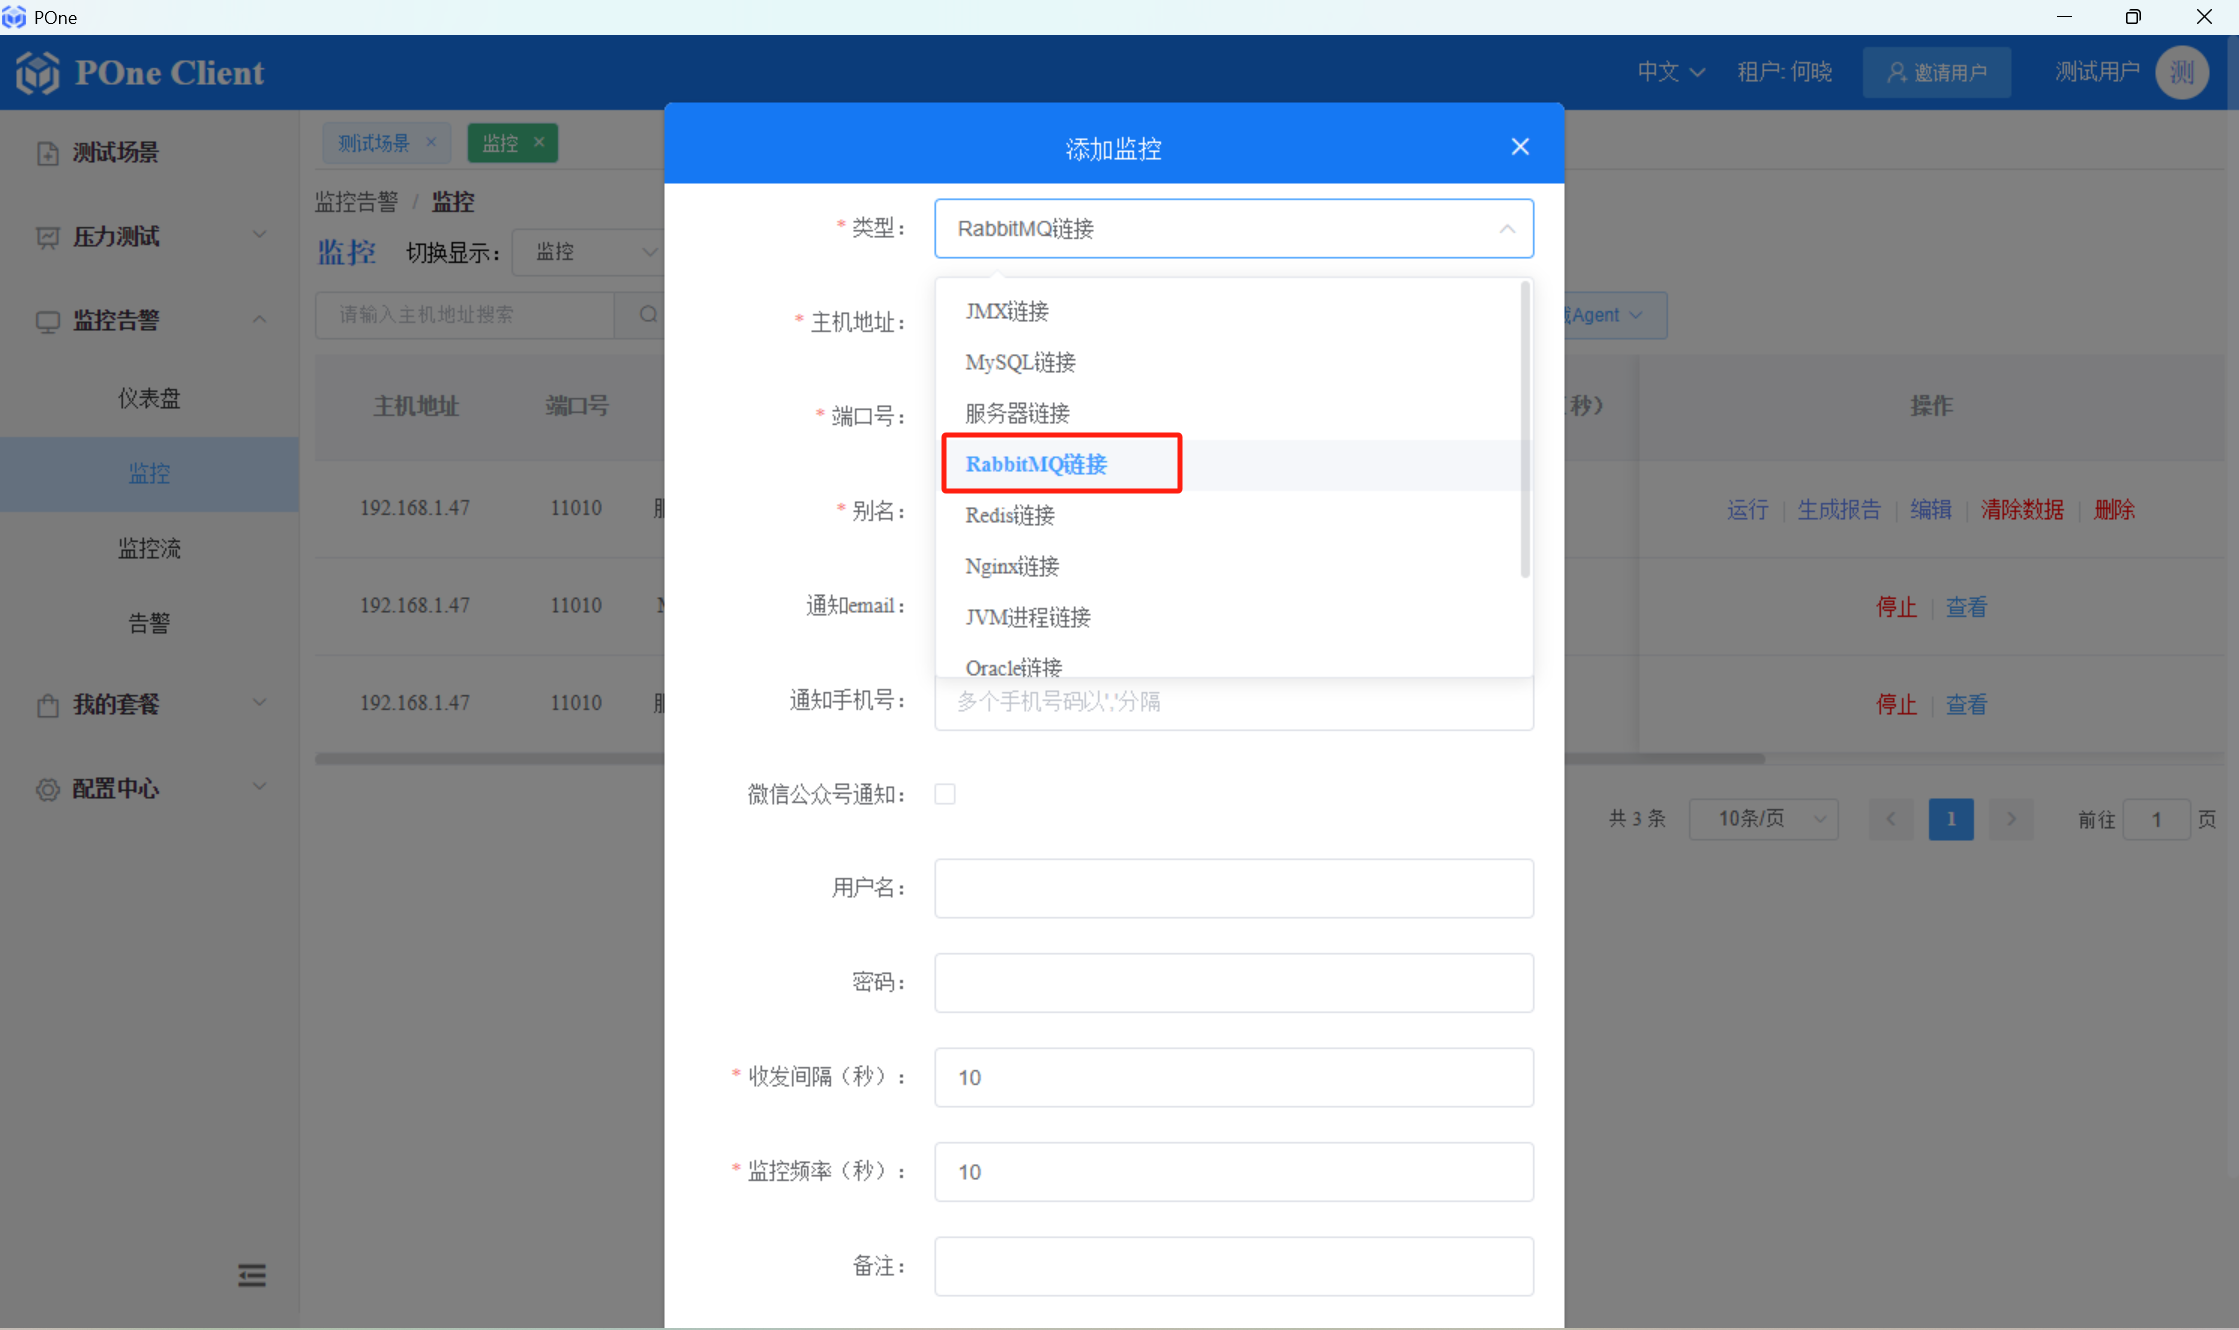Collapse the 类型 dropdown arrow

[1506, 229]
